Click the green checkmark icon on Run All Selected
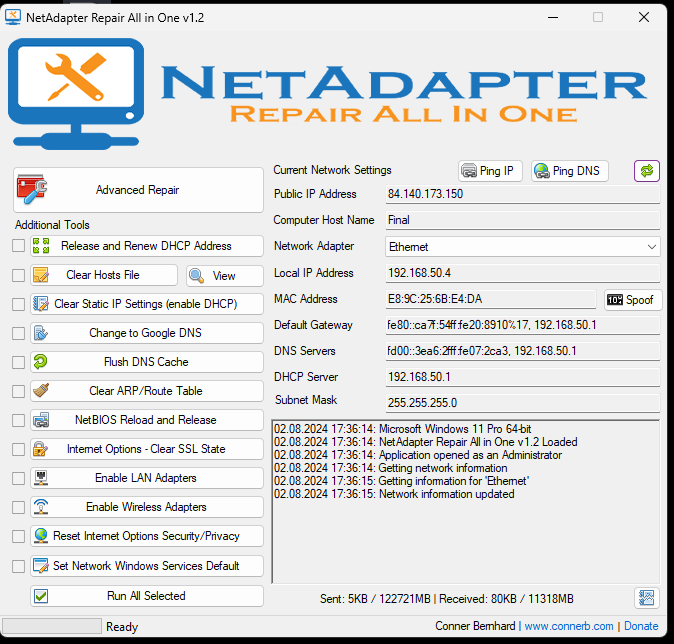 point(41,596)
